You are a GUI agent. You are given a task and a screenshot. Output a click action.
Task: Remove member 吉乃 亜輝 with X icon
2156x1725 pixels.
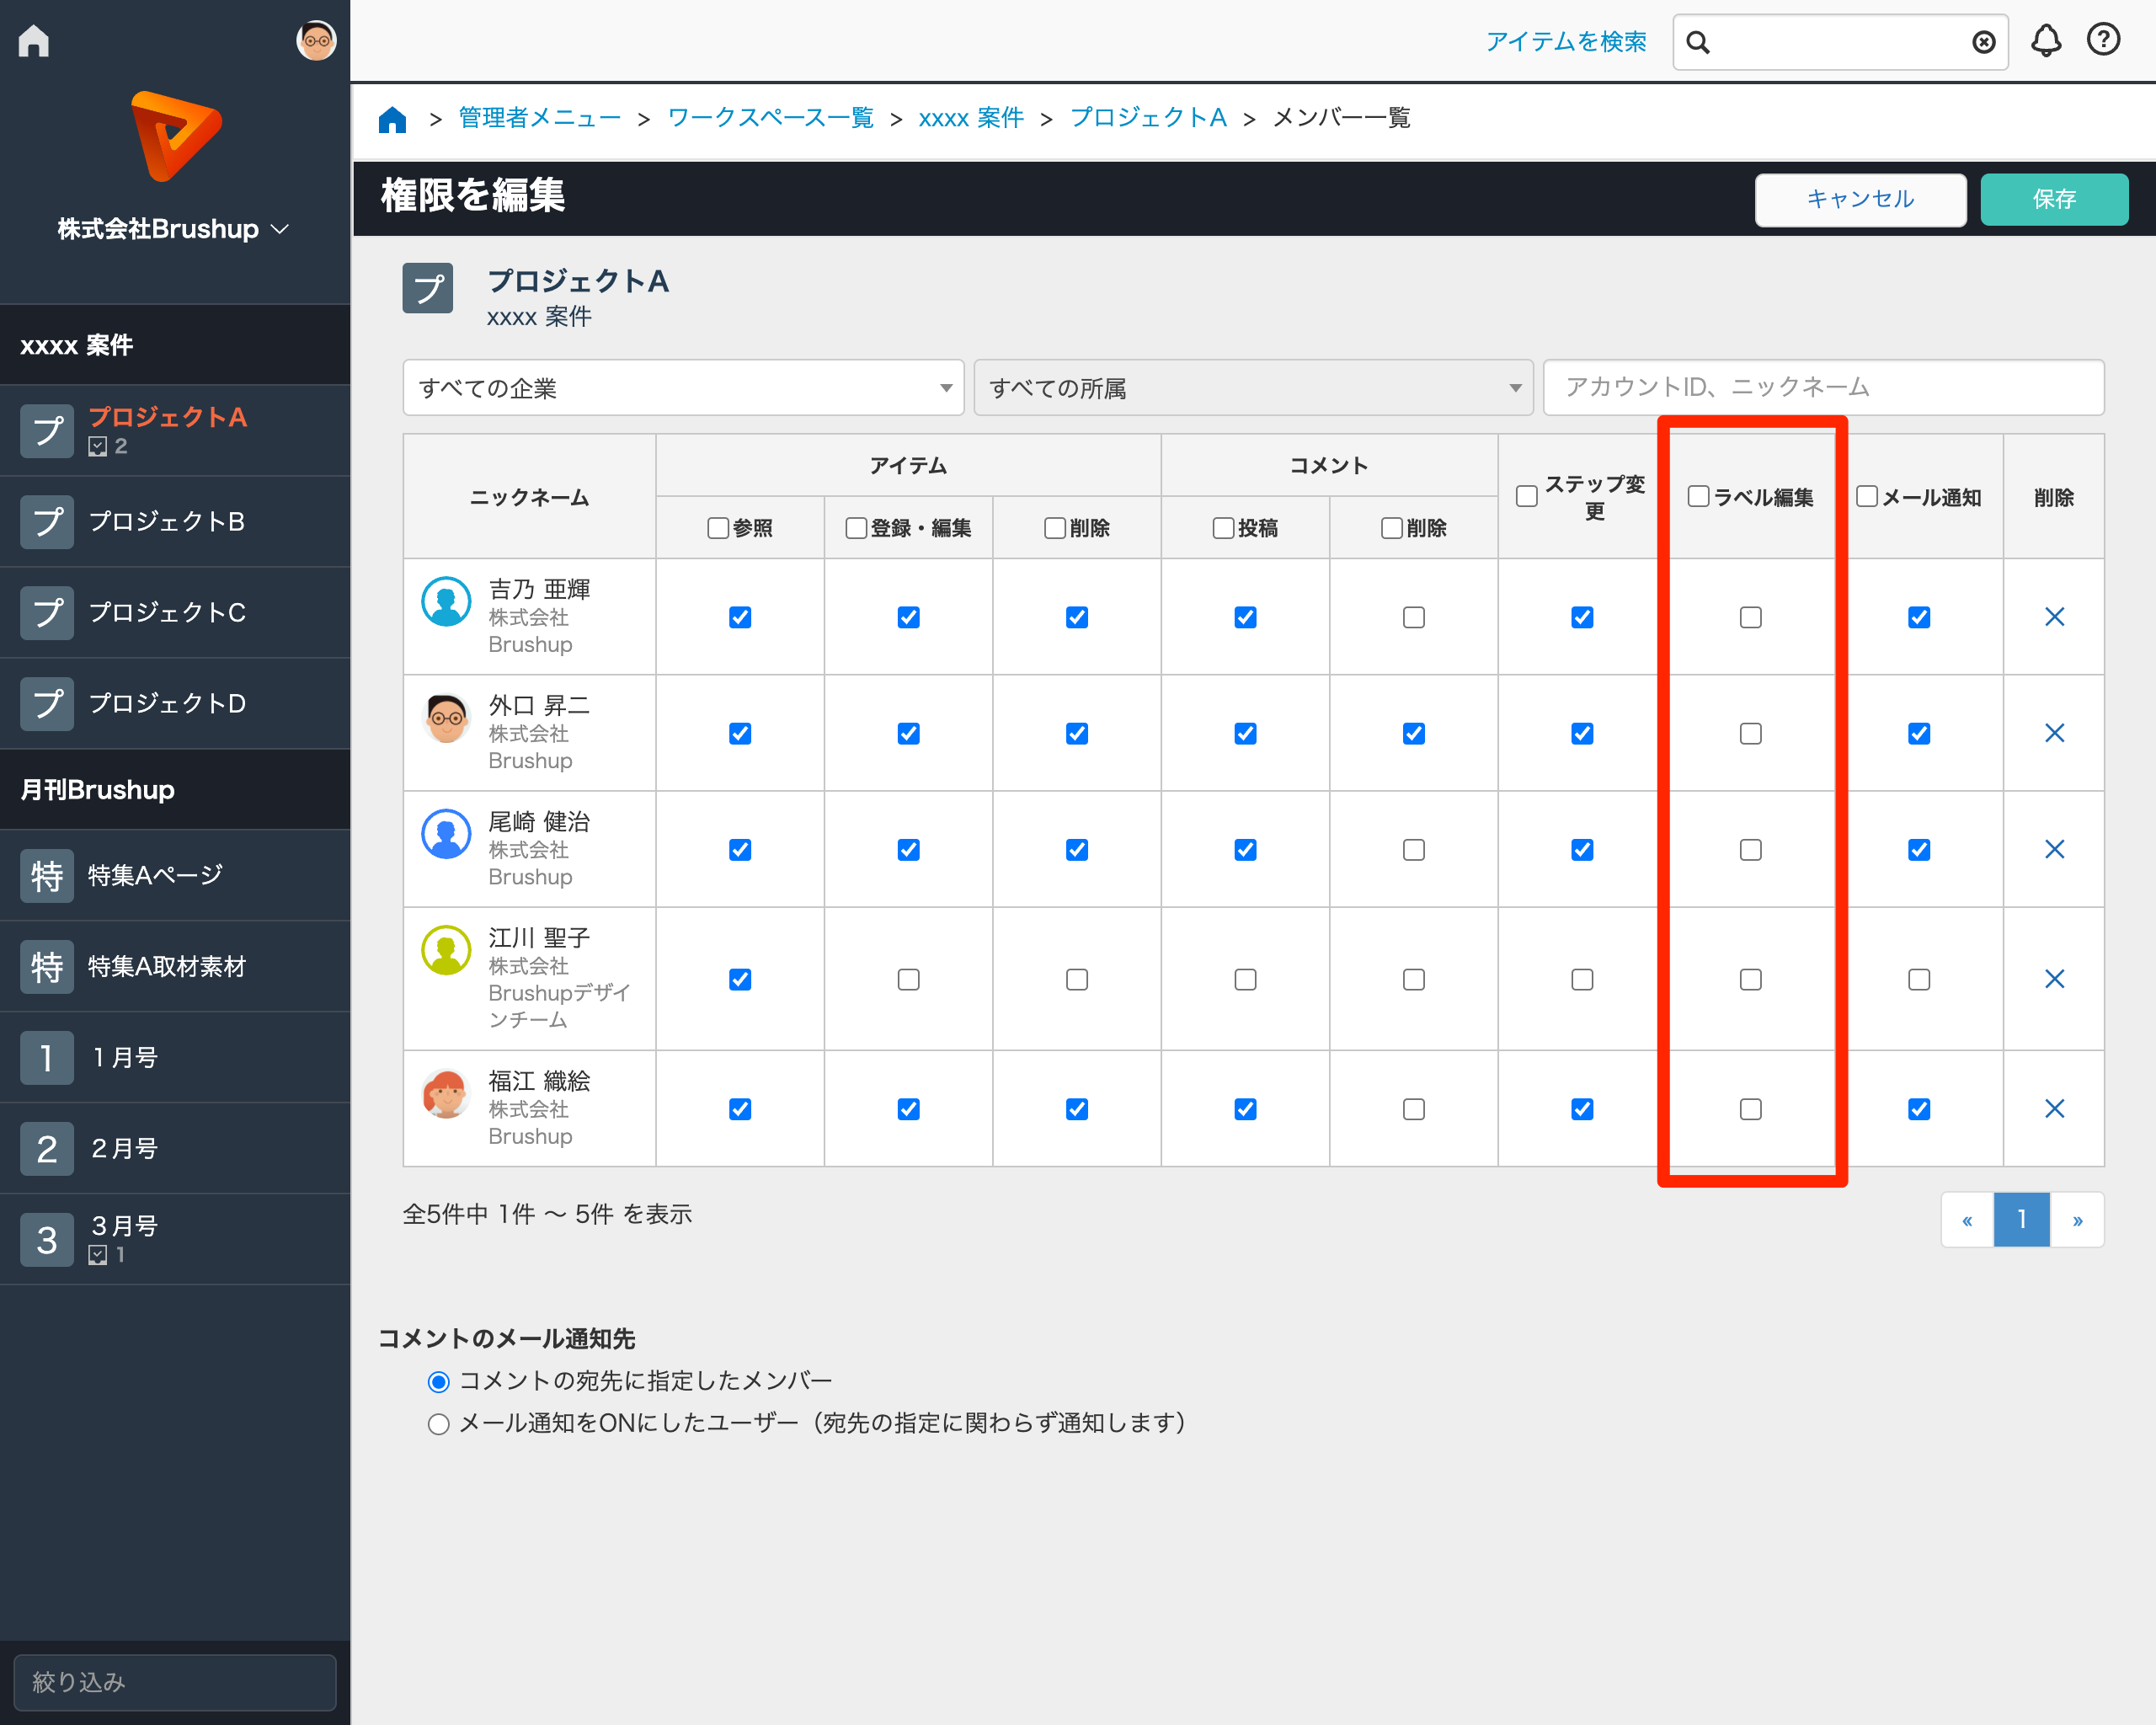(x=2054, y=617)
